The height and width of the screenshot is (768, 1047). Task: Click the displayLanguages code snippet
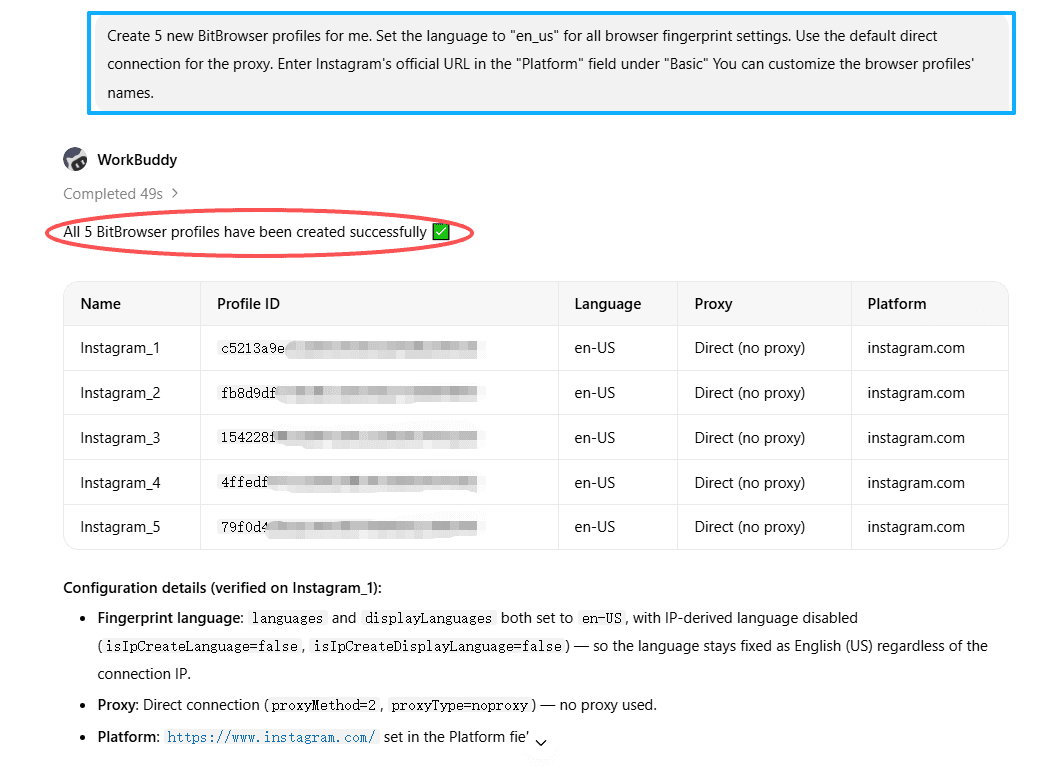point(428,618)
